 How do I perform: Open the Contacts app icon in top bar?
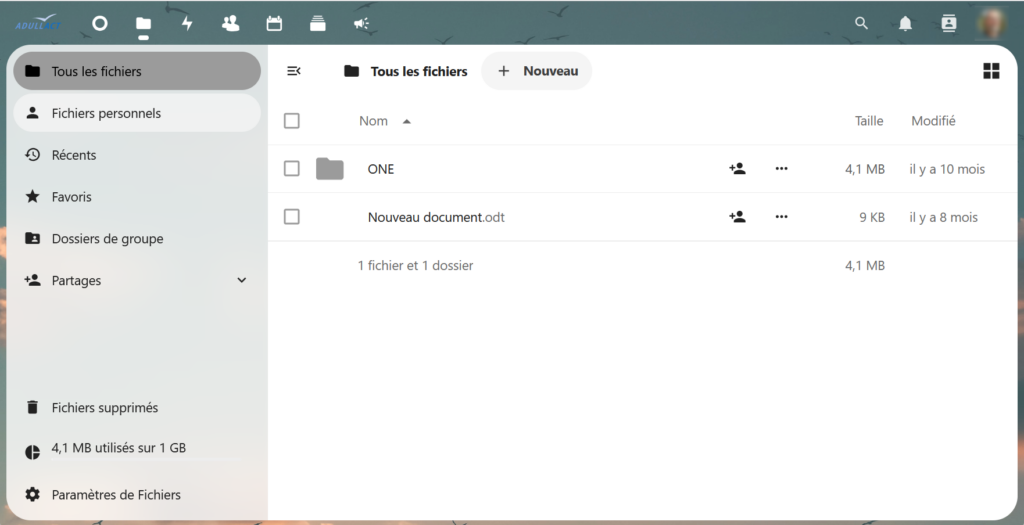(231, 24)
